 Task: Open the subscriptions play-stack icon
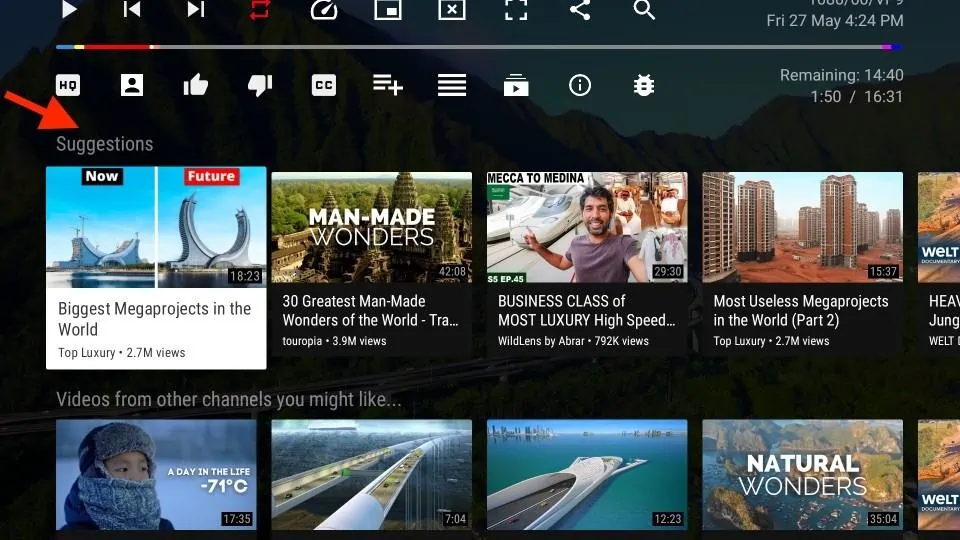pos(516,85)
